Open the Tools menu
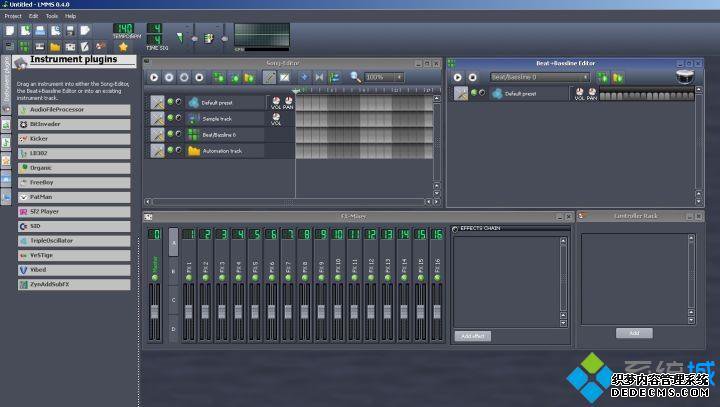720x407 pixels. 51,16
